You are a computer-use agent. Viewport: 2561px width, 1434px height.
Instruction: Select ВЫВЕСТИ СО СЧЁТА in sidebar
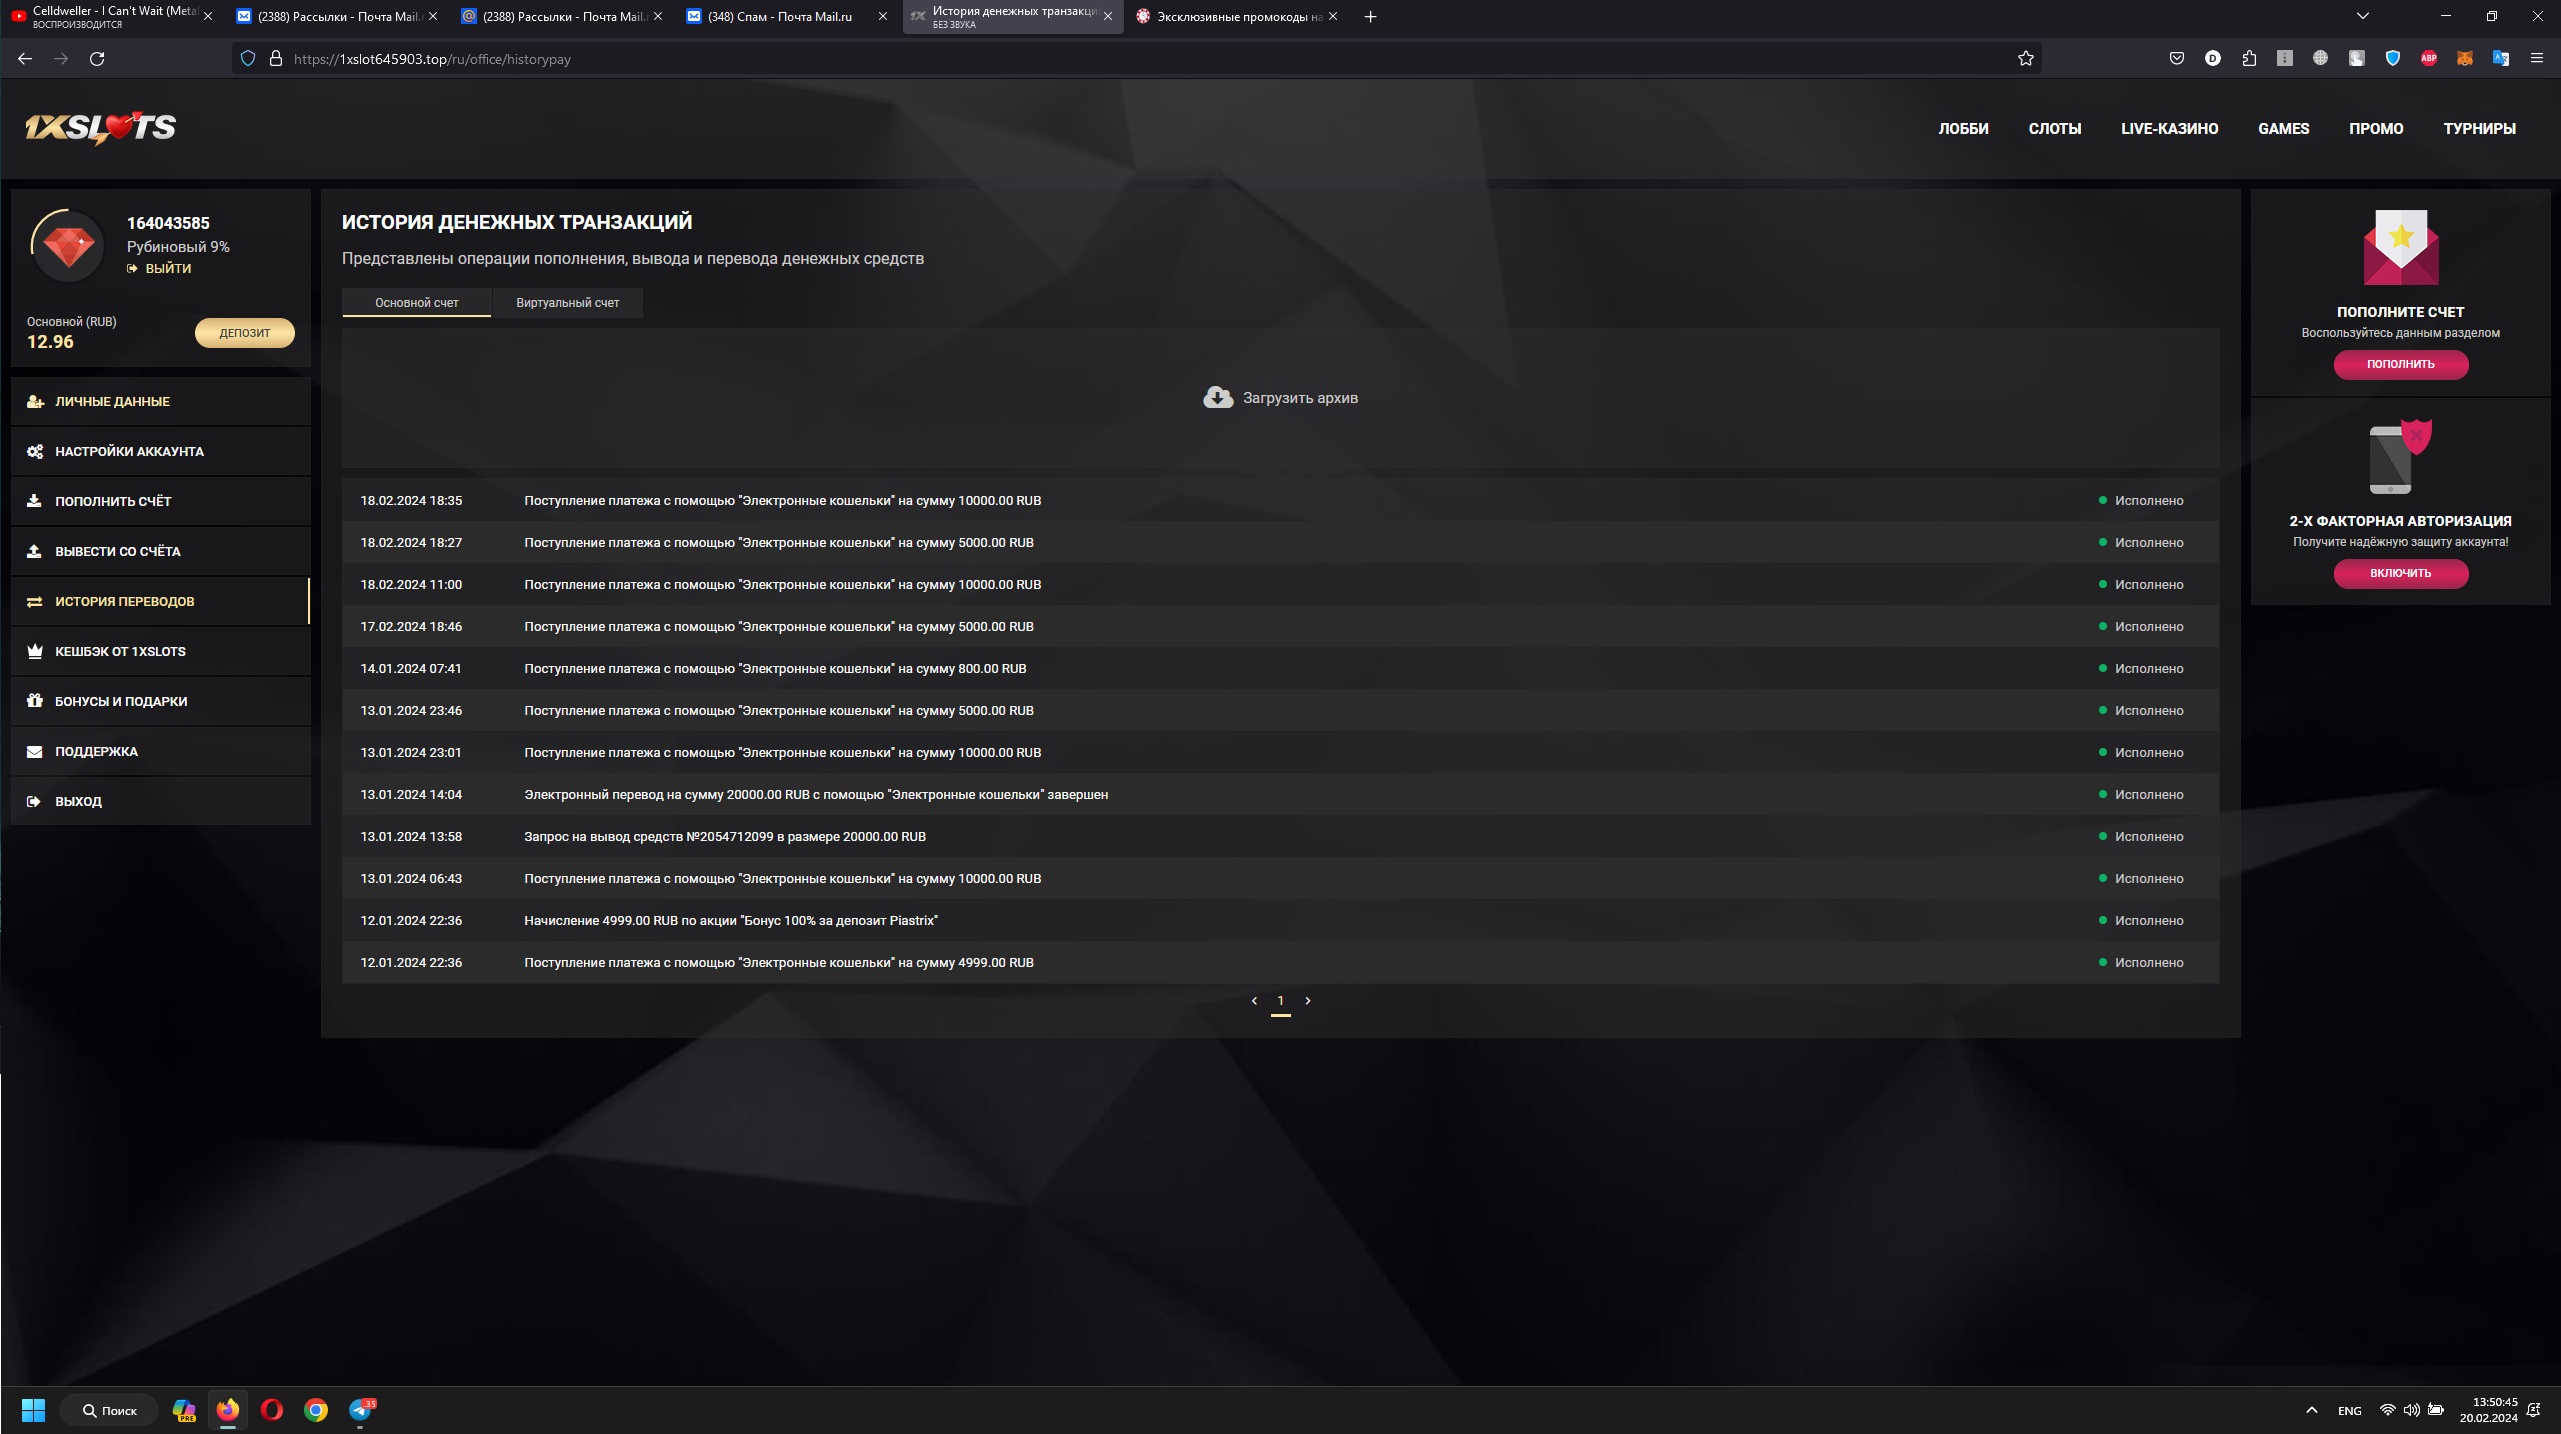(x=118, y=552)
